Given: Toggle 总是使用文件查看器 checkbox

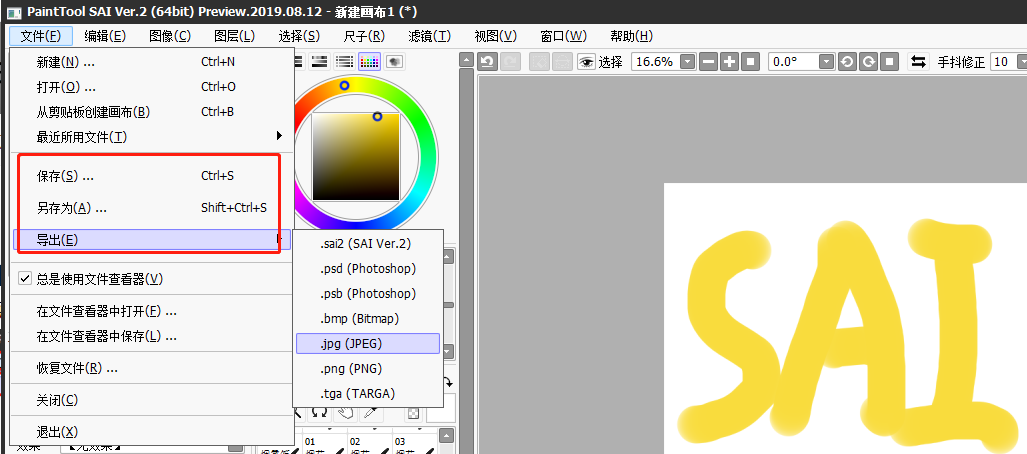Looking at the screenshot, I should point(26,279).
